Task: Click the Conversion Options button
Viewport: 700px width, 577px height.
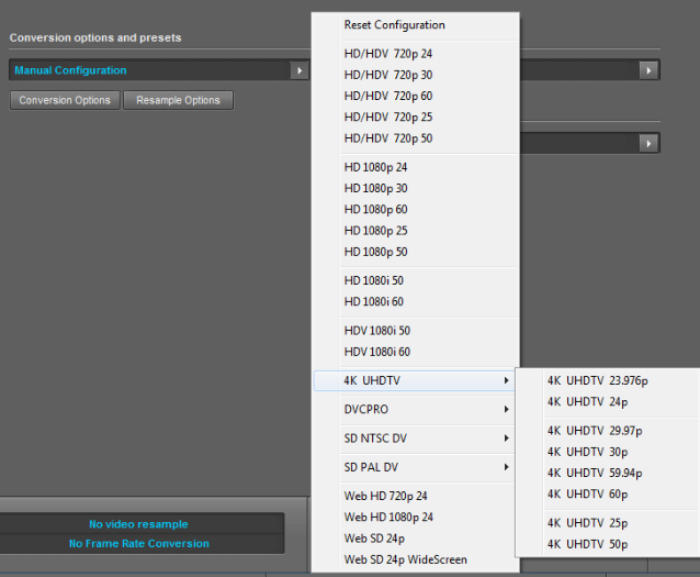Action: [x=65, y=100]
